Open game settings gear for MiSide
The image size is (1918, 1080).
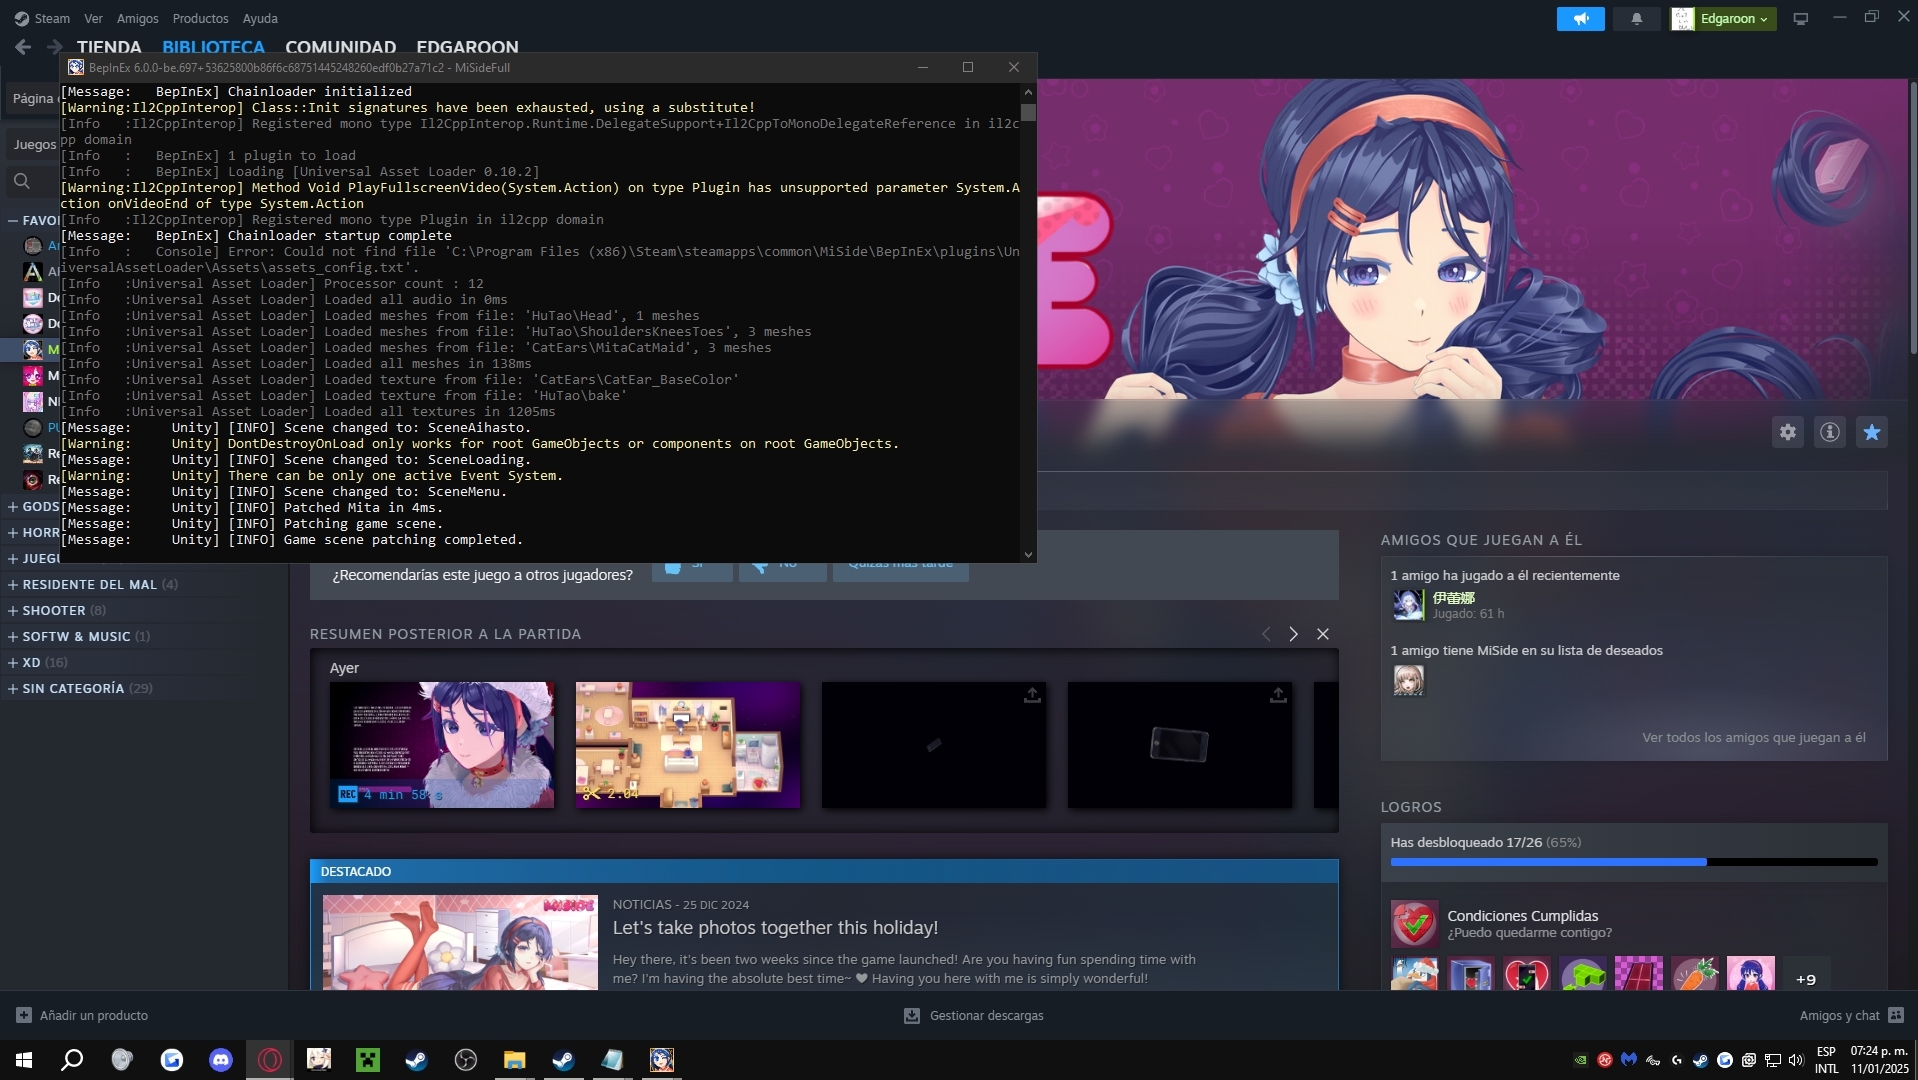click(x=1788, y=432)
